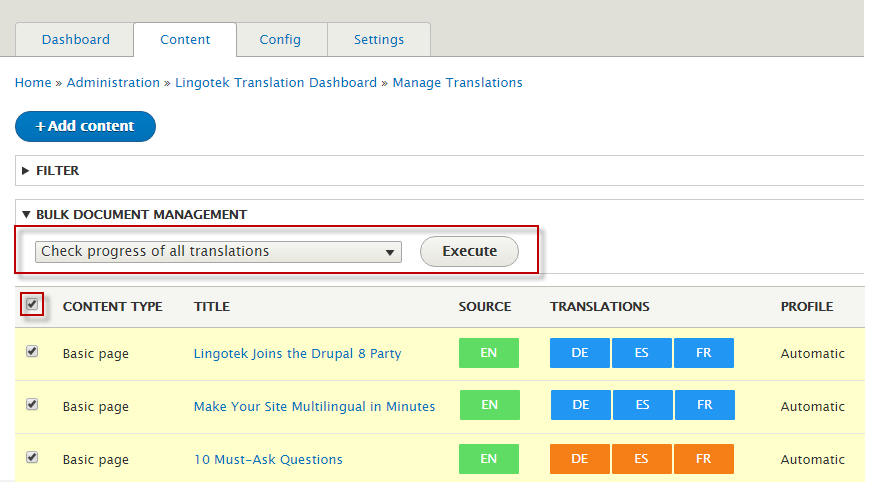The image size is (872, 482).
Task: Click the TRANSLATIONS column header
Action: click(600, 307)
